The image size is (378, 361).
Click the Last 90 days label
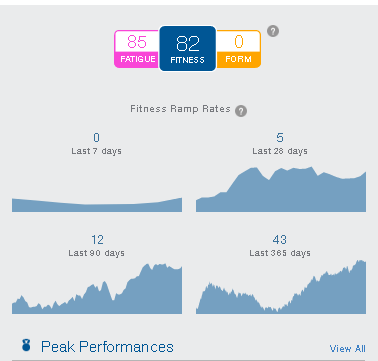(97, 253)
